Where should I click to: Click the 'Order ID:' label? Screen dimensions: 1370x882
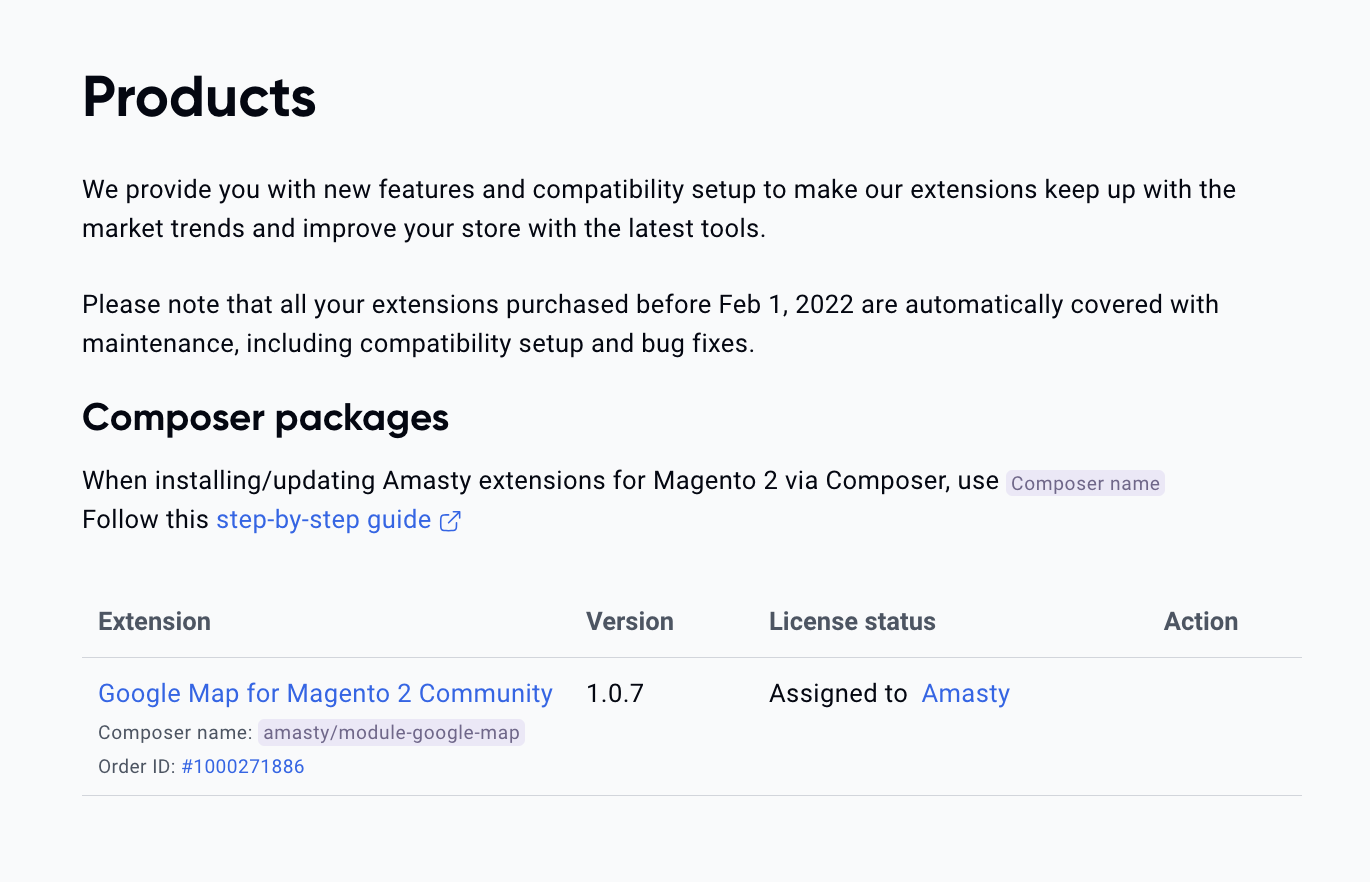pos(137,767)
